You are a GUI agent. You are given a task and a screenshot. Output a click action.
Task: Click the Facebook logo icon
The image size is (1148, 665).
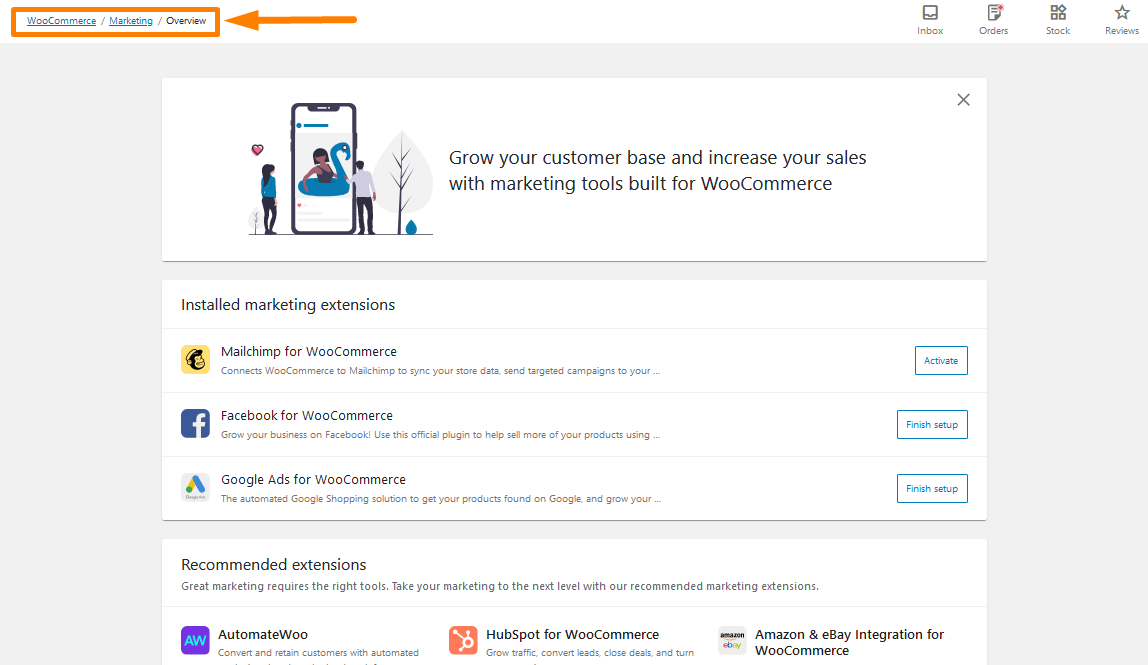[x=195, y=423]
